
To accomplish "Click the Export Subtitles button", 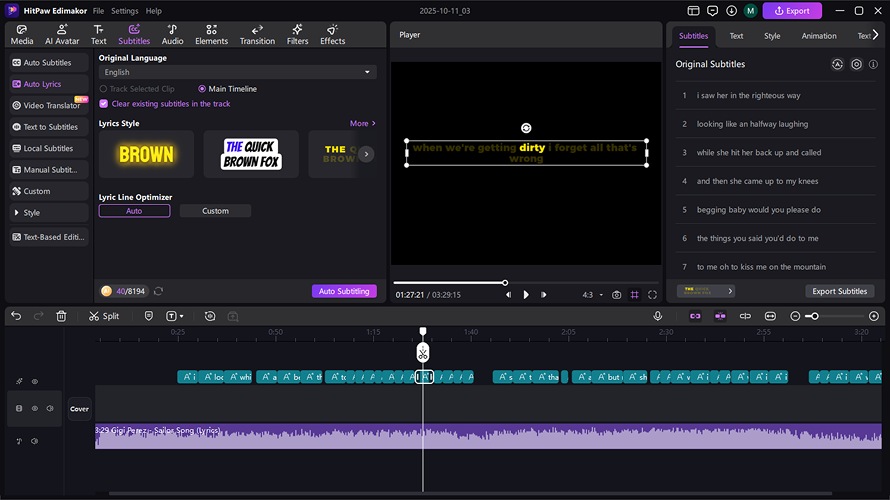I will [839, 291].
